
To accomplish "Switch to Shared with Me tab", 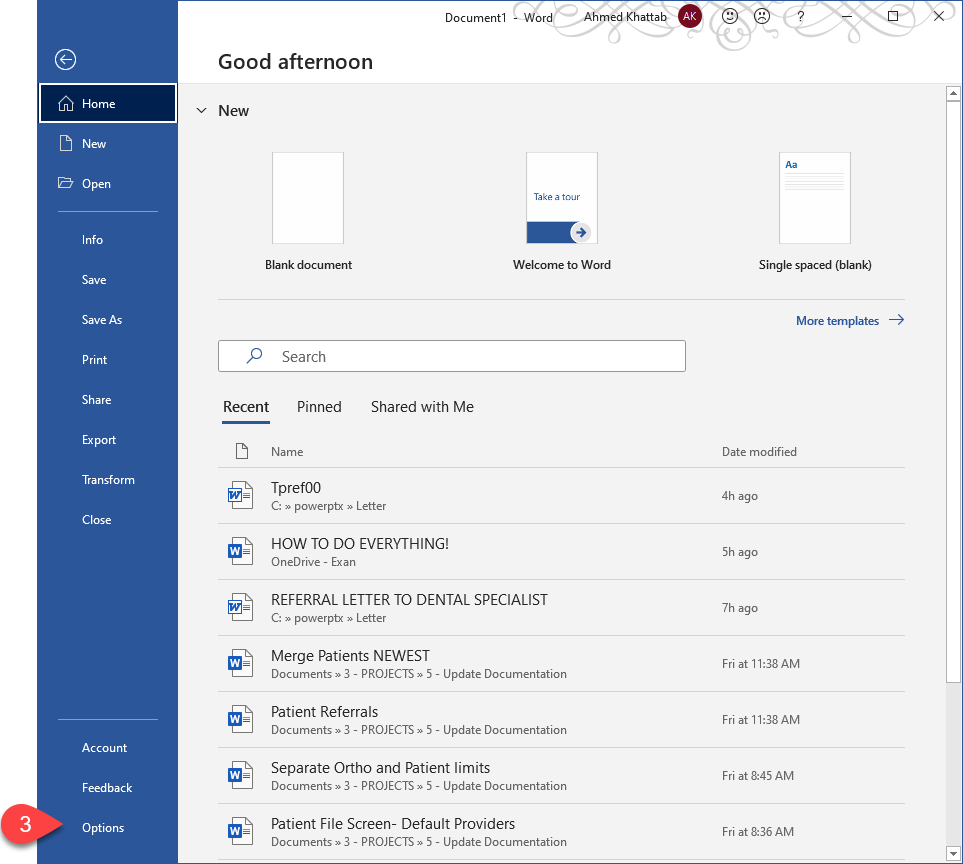I will [422, 407].
